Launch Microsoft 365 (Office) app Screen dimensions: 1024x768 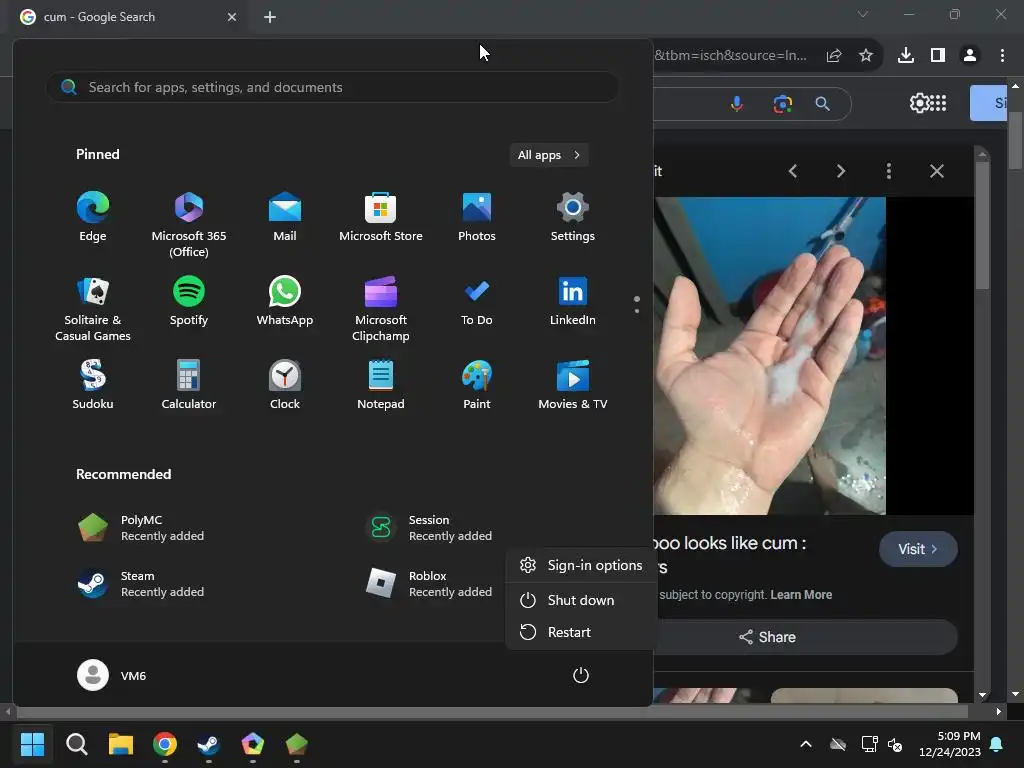coord(189,224)
